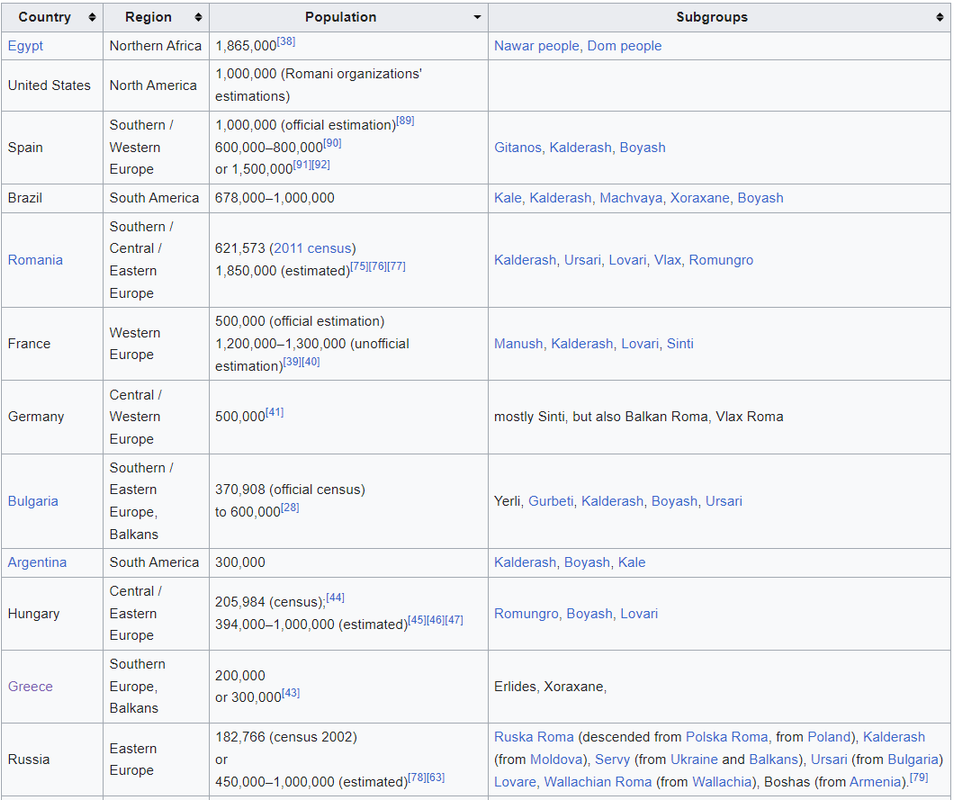Image resolution: width=954 pixels, height=800 pixels.
Task: Select the mostly Sinti subgroup cell
Action: tap(719, 417)
